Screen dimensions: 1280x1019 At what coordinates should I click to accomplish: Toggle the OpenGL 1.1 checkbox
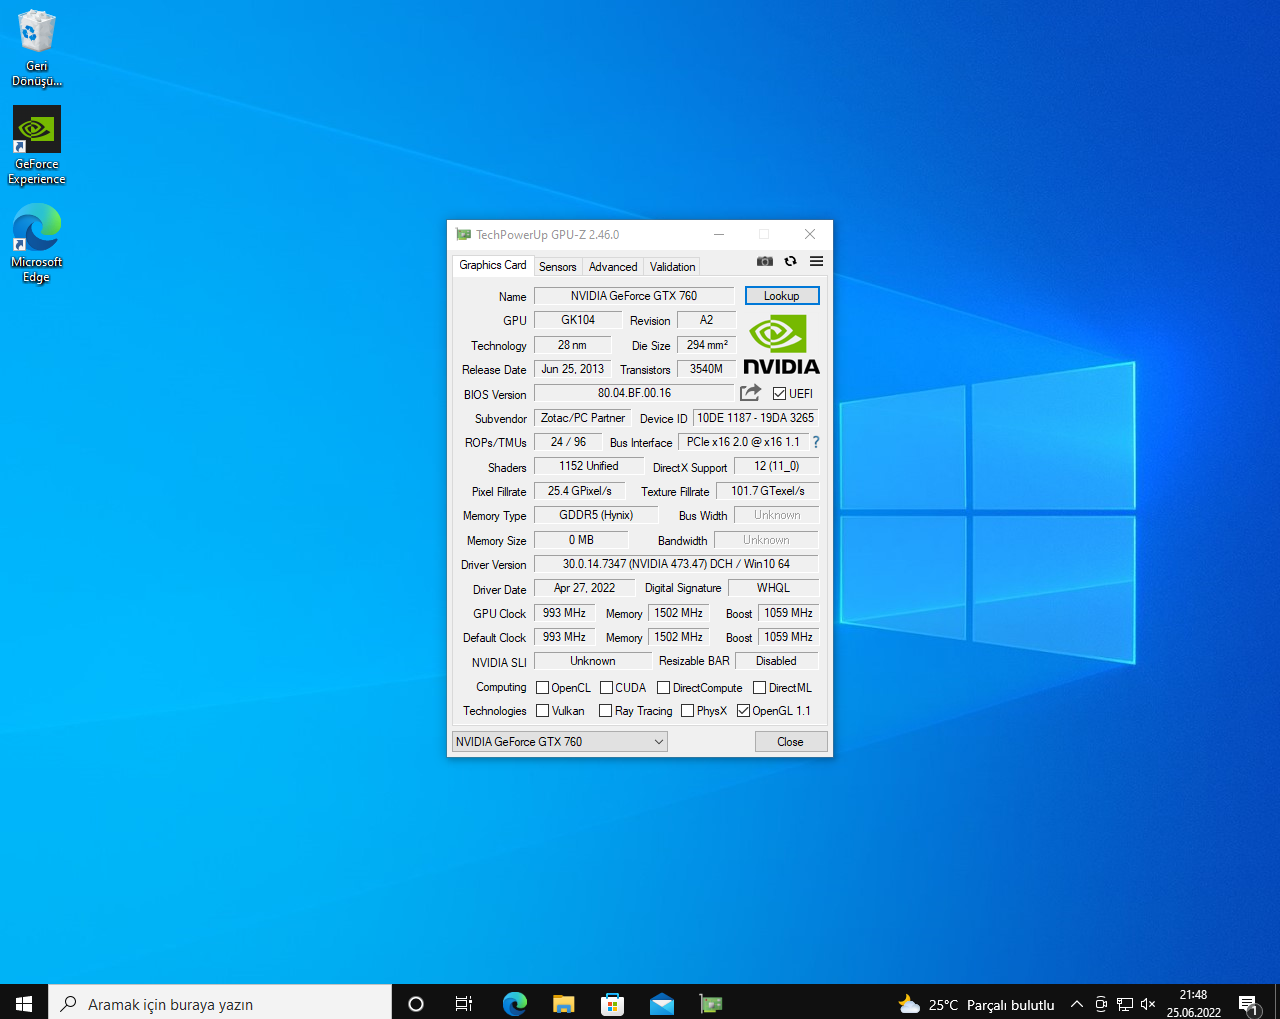[x=743, y=711]
